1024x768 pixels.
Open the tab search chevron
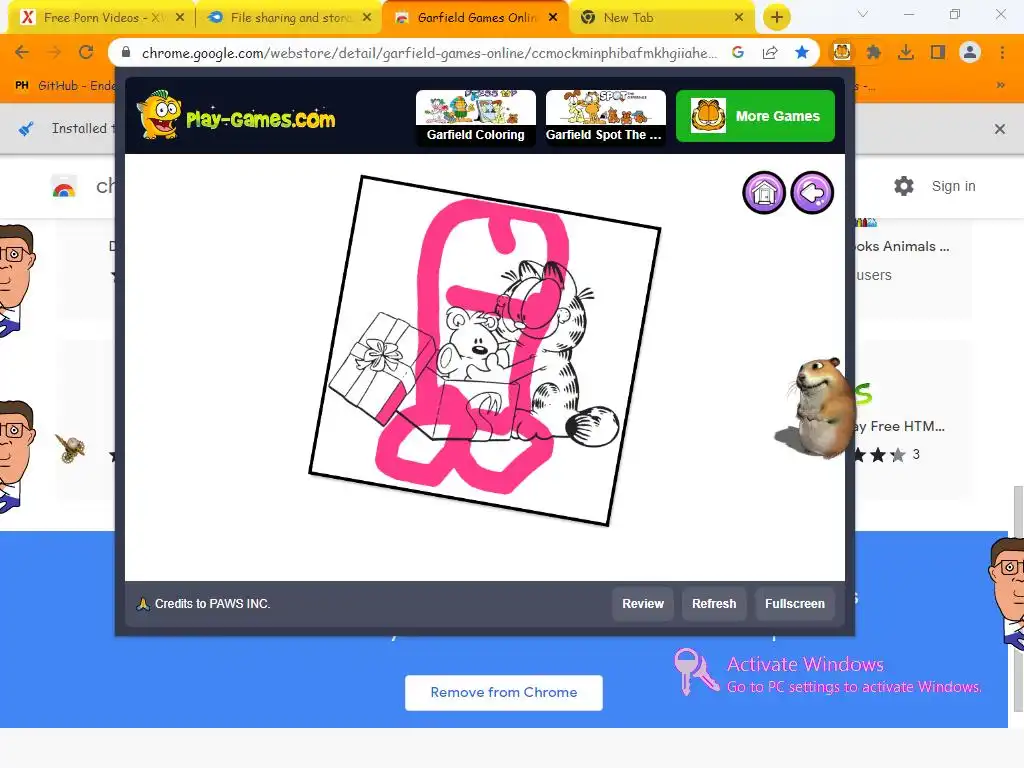click(863, 14)
